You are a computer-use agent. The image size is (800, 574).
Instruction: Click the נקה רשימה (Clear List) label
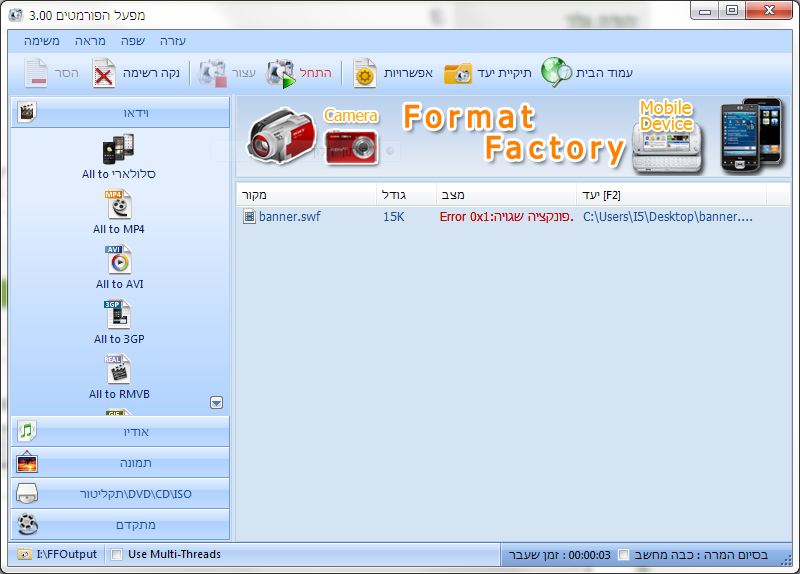(x=151, y=73)
